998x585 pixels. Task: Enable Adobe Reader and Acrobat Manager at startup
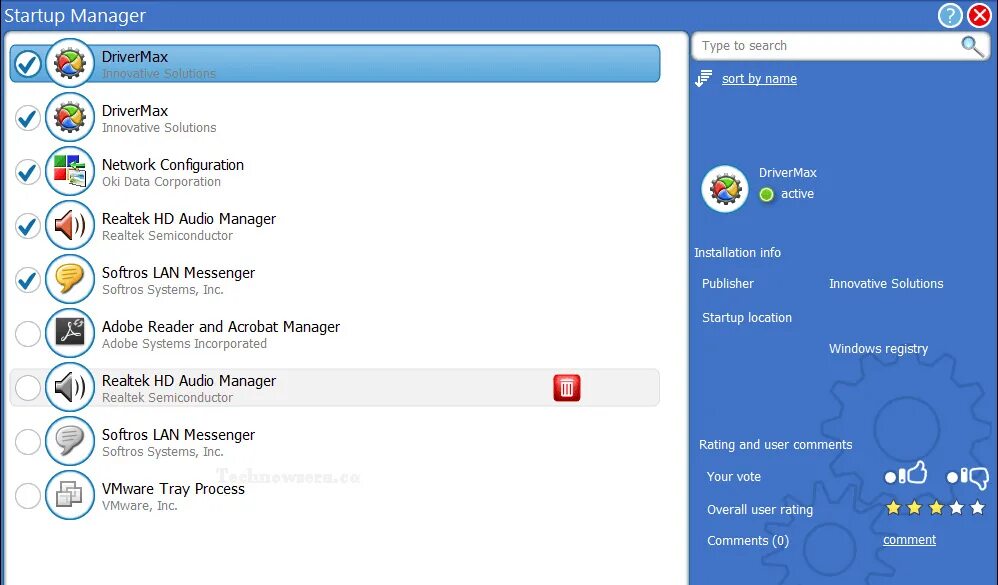[x=28, y=334]
